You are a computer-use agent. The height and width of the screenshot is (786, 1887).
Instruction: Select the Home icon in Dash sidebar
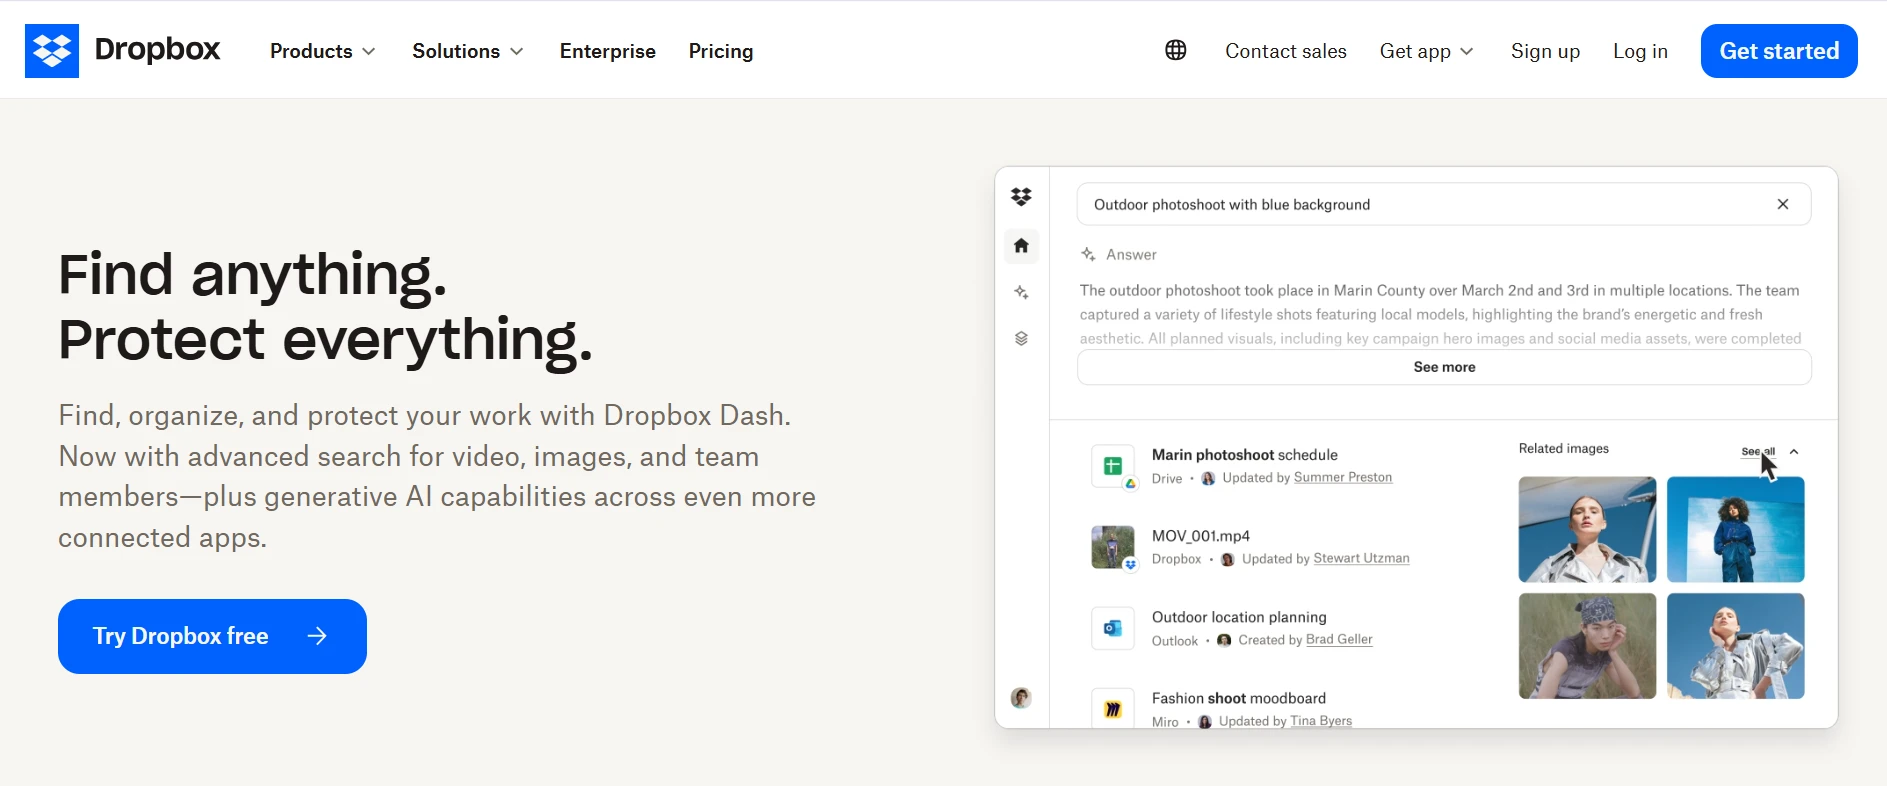pos(1021,245)
